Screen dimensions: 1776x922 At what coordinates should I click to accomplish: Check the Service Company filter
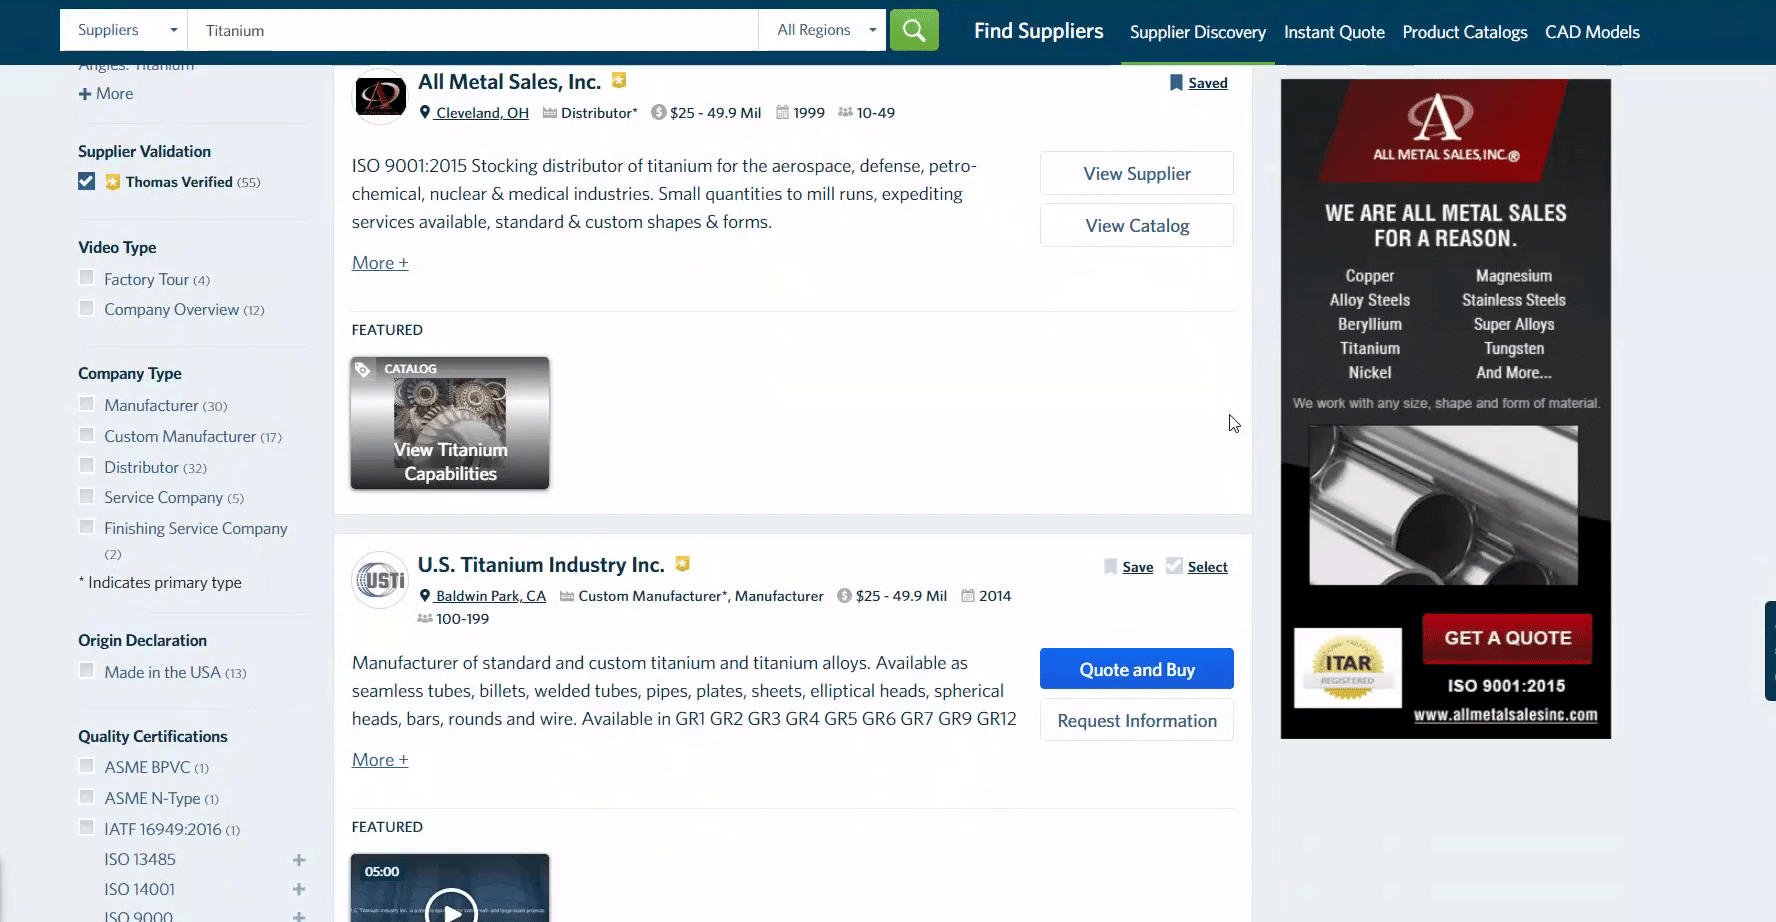pos(87,496)
